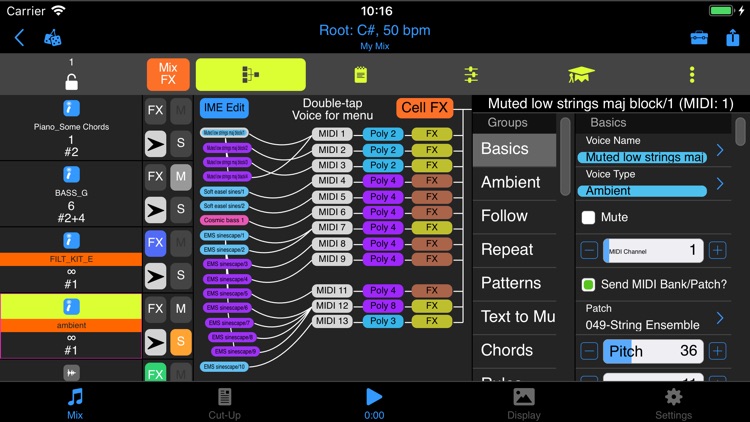Toggle solo S on BASS_G track

point(181,210)
